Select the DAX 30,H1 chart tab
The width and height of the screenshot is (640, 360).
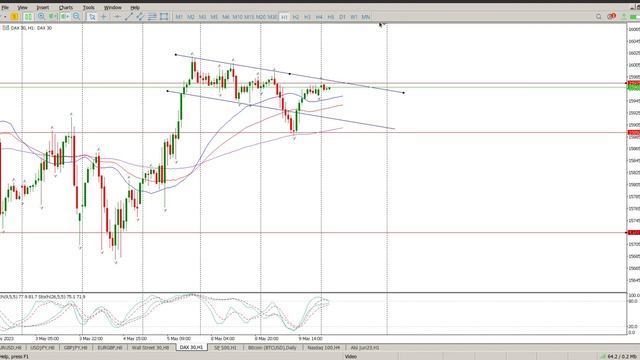(x=191, y=348)
